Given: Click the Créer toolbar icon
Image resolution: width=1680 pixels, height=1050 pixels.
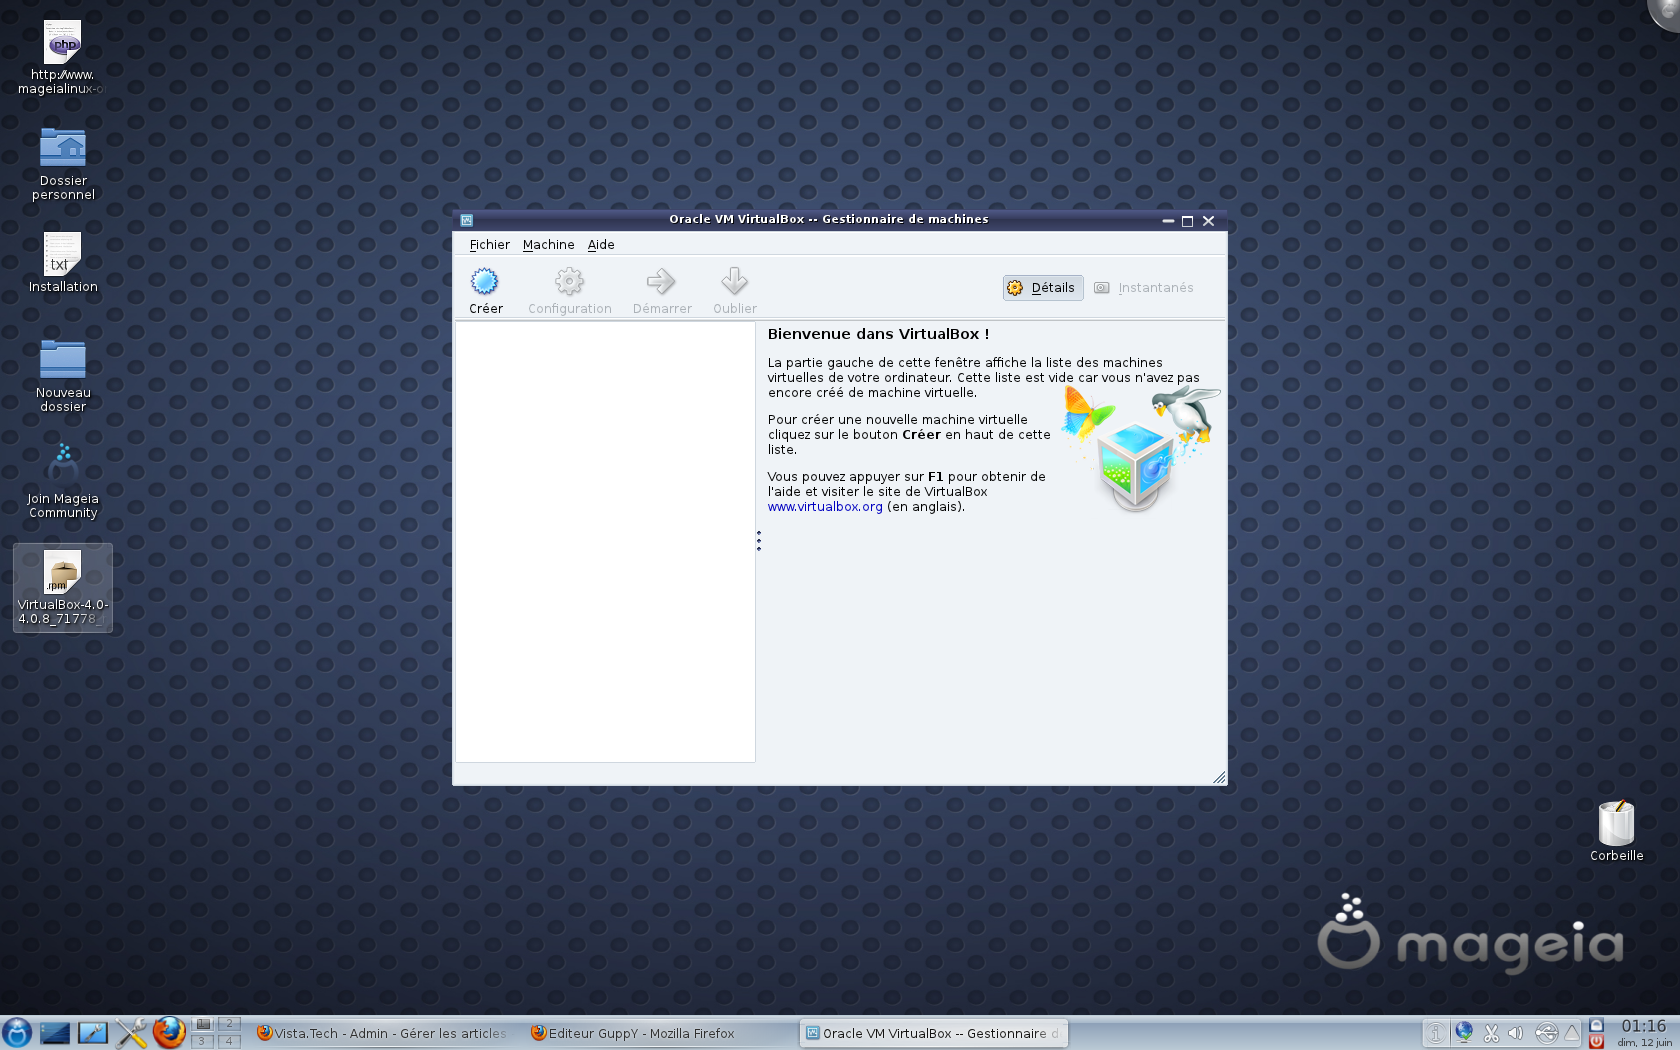Looking at the screenshot, I should (485, 290).
